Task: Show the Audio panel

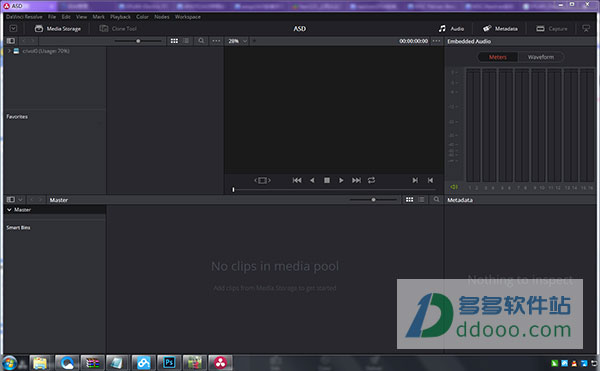Action: coord(451,29)
